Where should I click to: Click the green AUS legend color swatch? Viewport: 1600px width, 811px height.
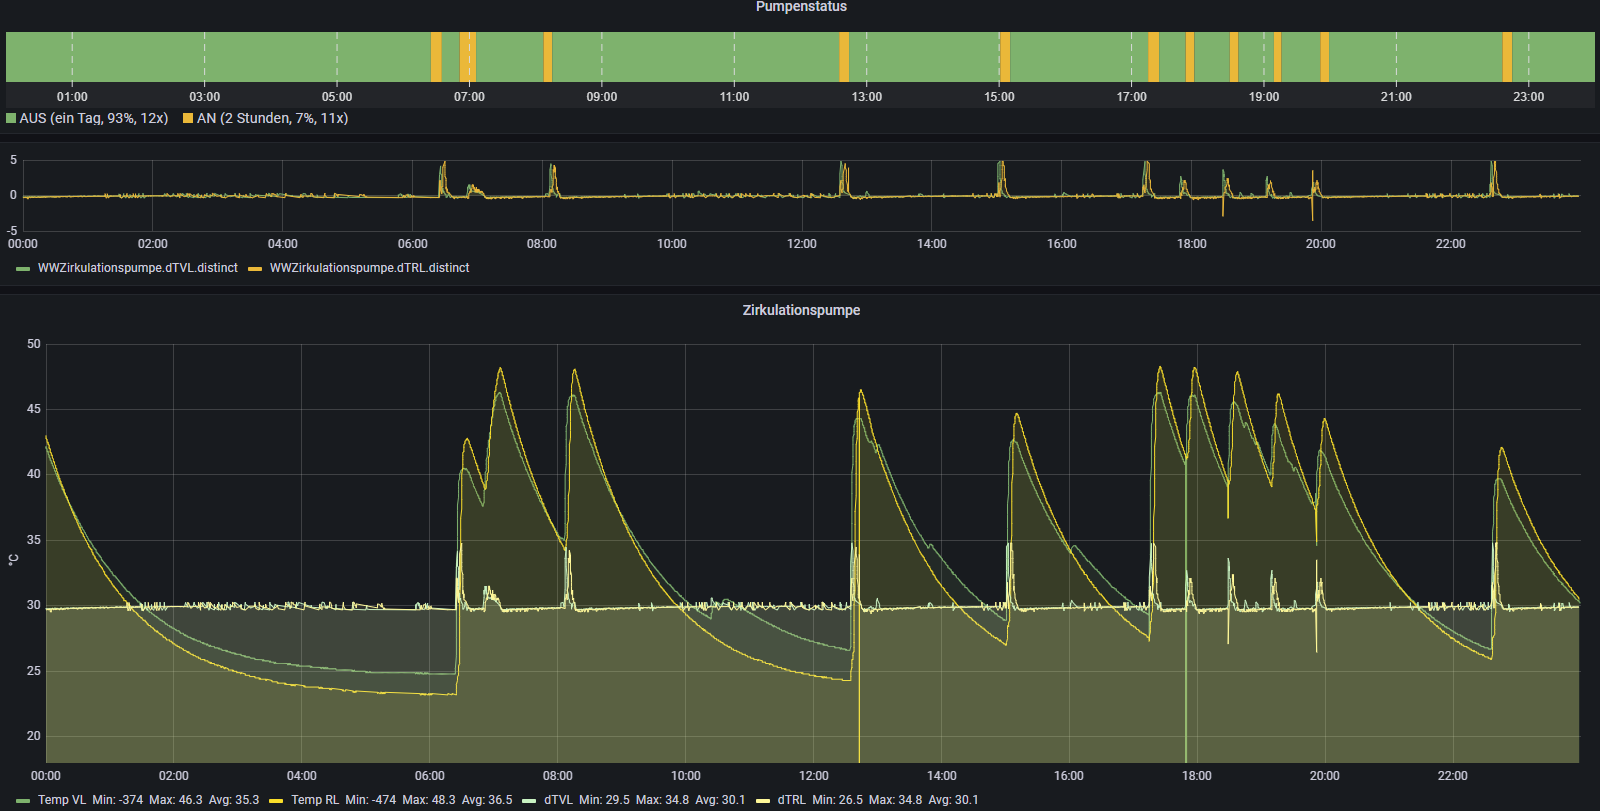(11, 118)
